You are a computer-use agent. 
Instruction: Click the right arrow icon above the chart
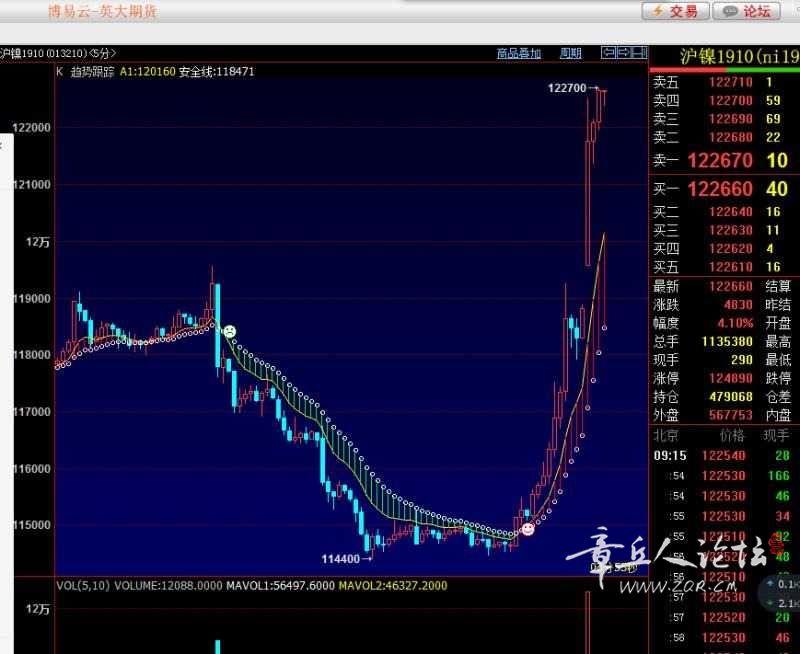(x=623, y=52)
